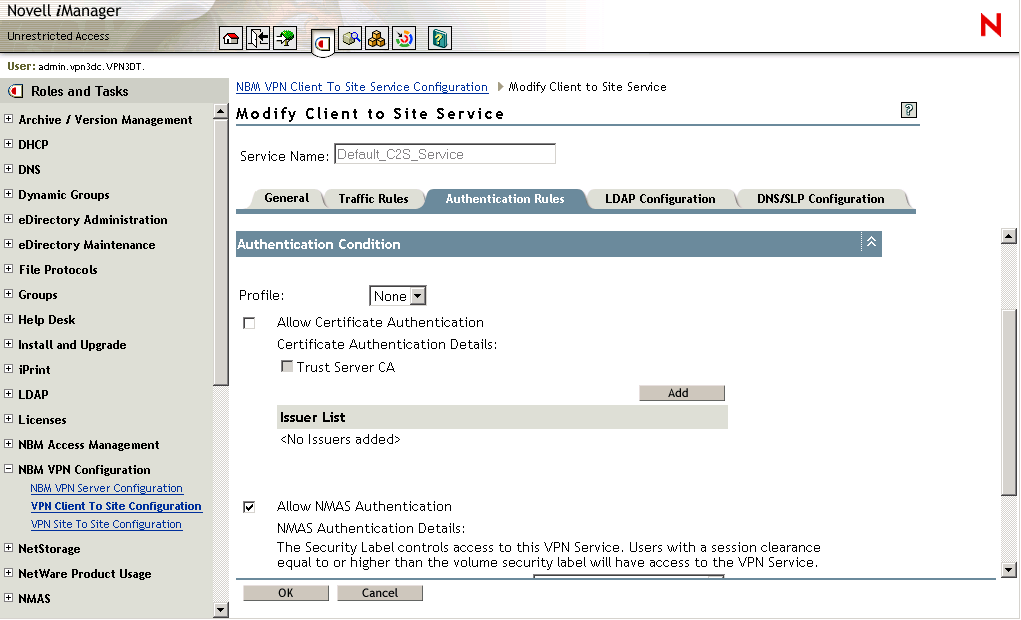The width and height of the screenshot is (1021, 620).
Task: Enable Allow Certificate Authentication checkbox
Action: pos(249,323)
